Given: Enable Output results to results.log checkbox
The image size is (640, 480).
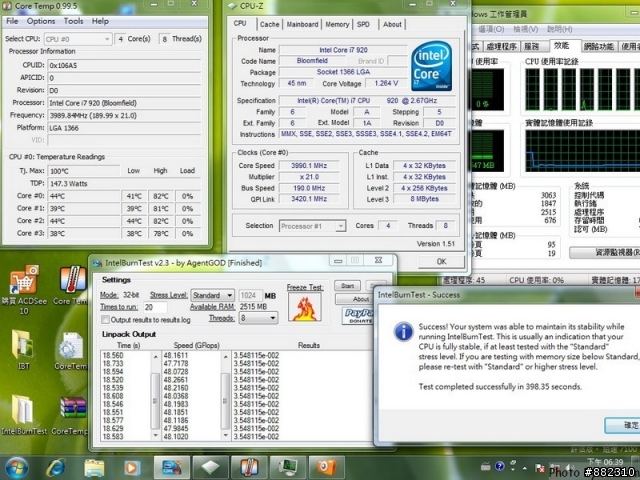Looking at the screenshot, I should tap(105, 319).
